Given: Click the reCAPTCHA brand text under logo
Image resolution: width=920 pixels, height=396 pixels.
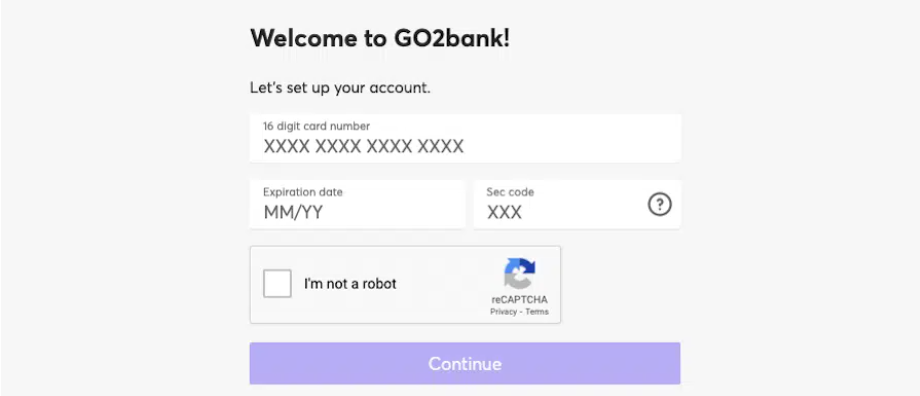Looking at the screenshot, I should click(x=519, y=300).
